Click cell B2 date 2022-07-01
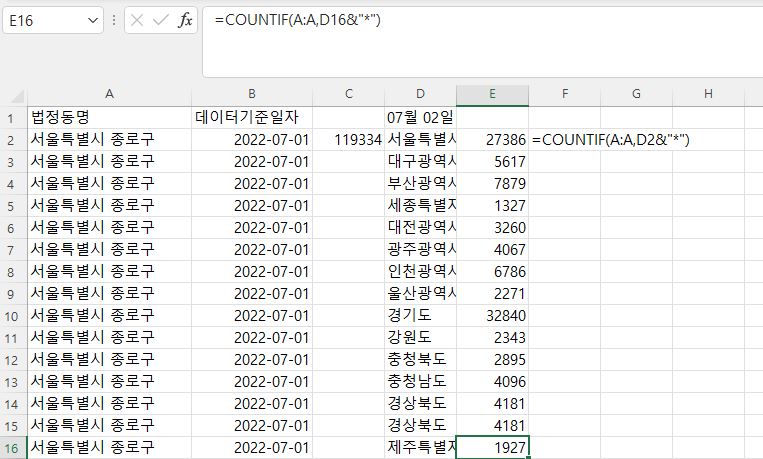Viewport: 763px width, 459px height. (x=252, y=140)
